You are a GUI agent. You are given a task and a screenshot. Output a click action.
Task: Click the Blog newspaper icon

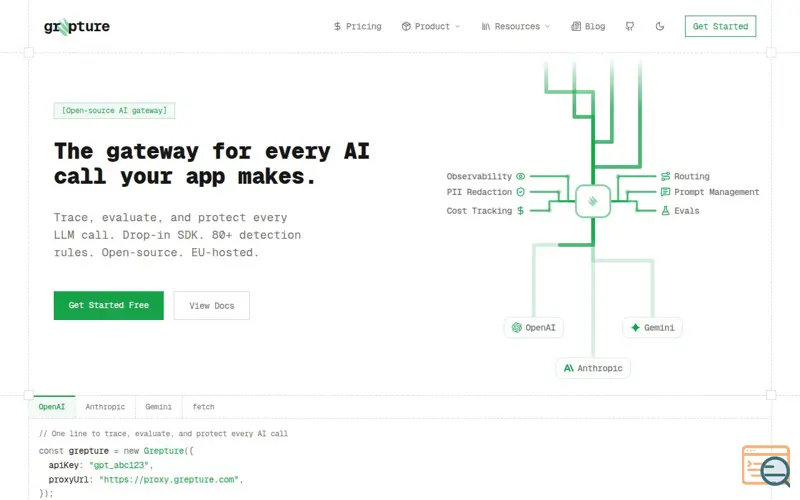(576, 27)
